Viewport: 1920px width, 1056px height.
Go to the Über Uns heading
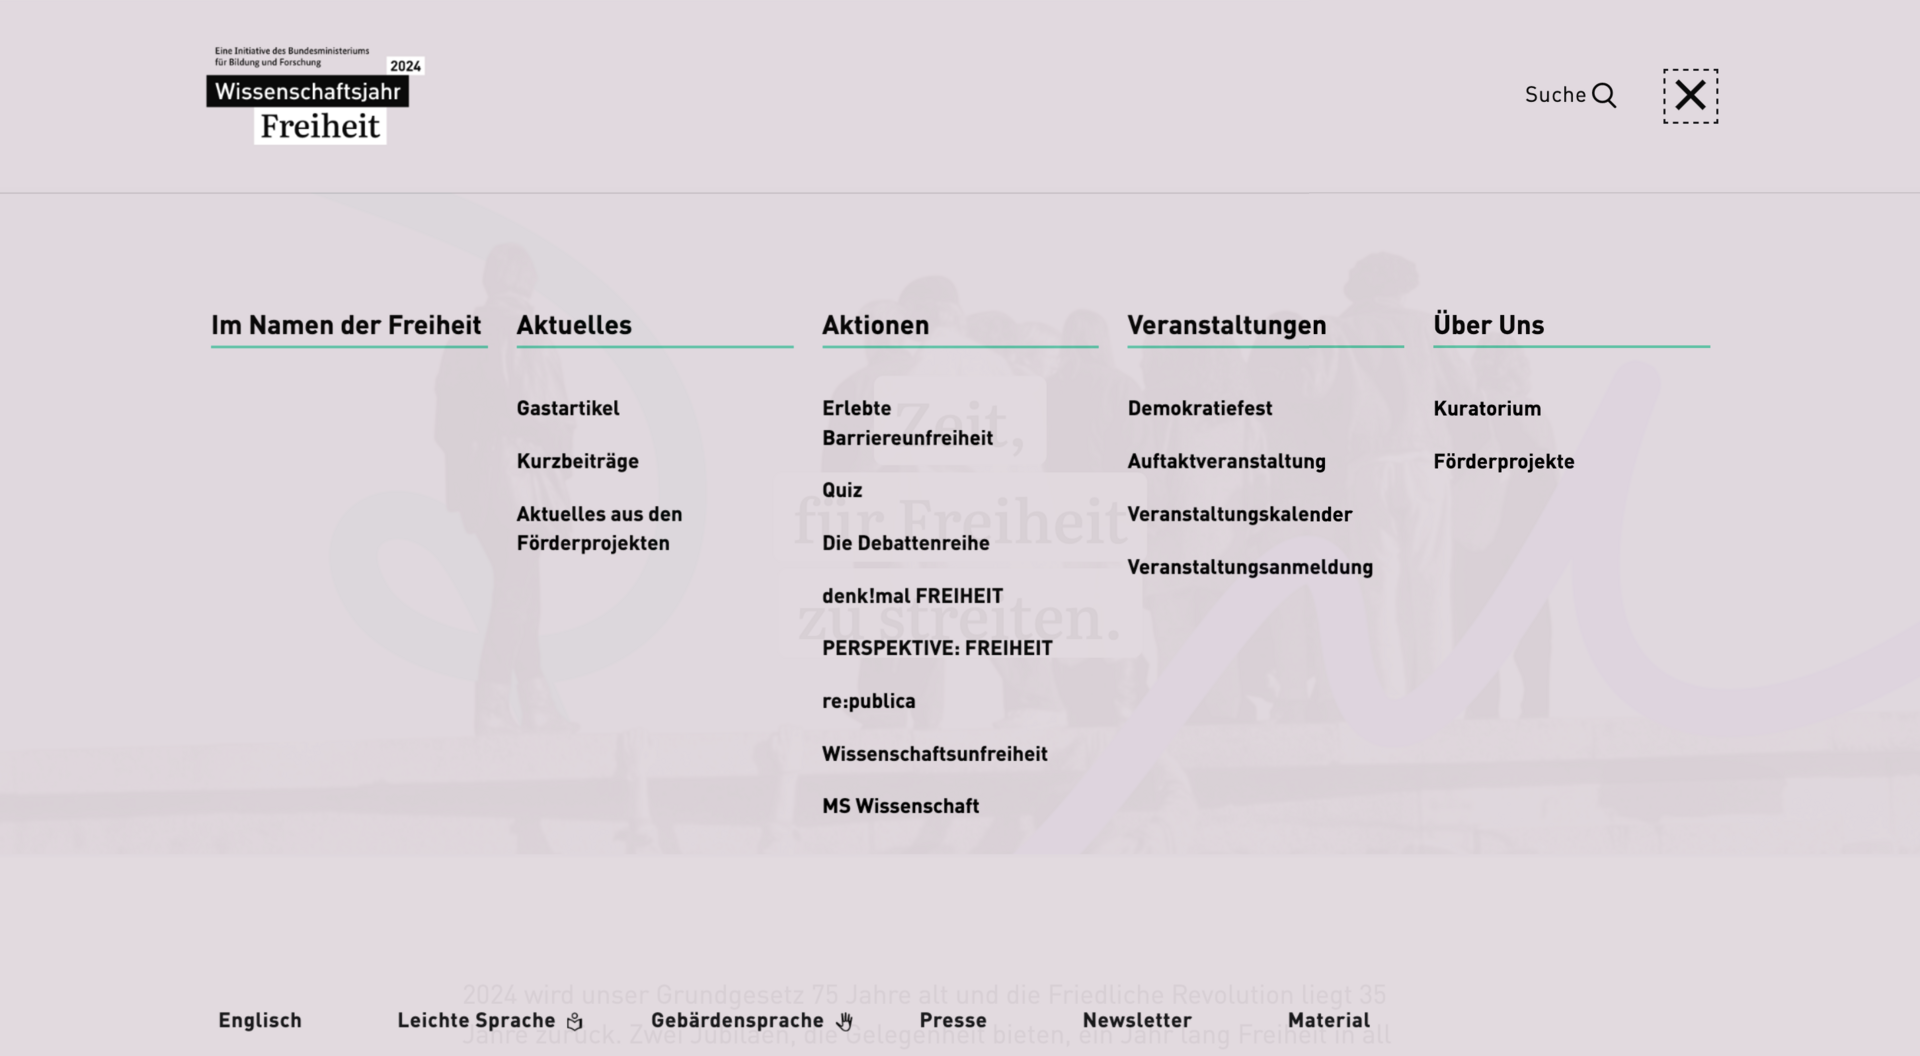pyautogui.click(x=1488, y=325)
